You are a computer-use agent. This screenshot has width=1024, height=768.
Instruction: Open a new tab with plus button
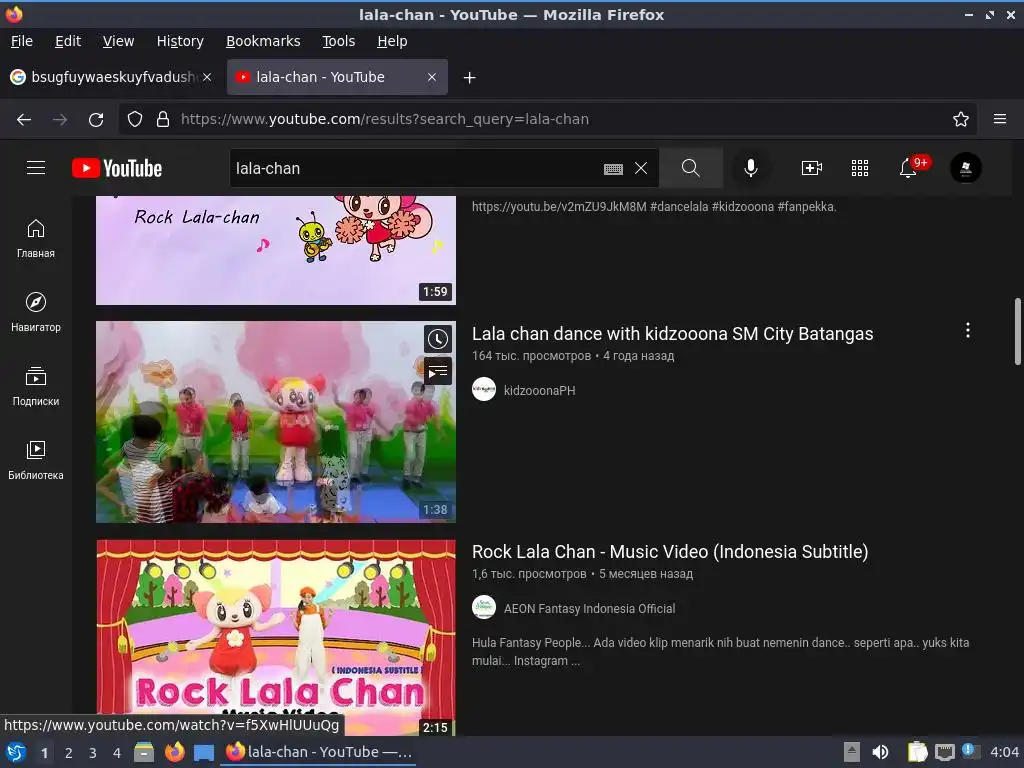[x=469, y=78]
